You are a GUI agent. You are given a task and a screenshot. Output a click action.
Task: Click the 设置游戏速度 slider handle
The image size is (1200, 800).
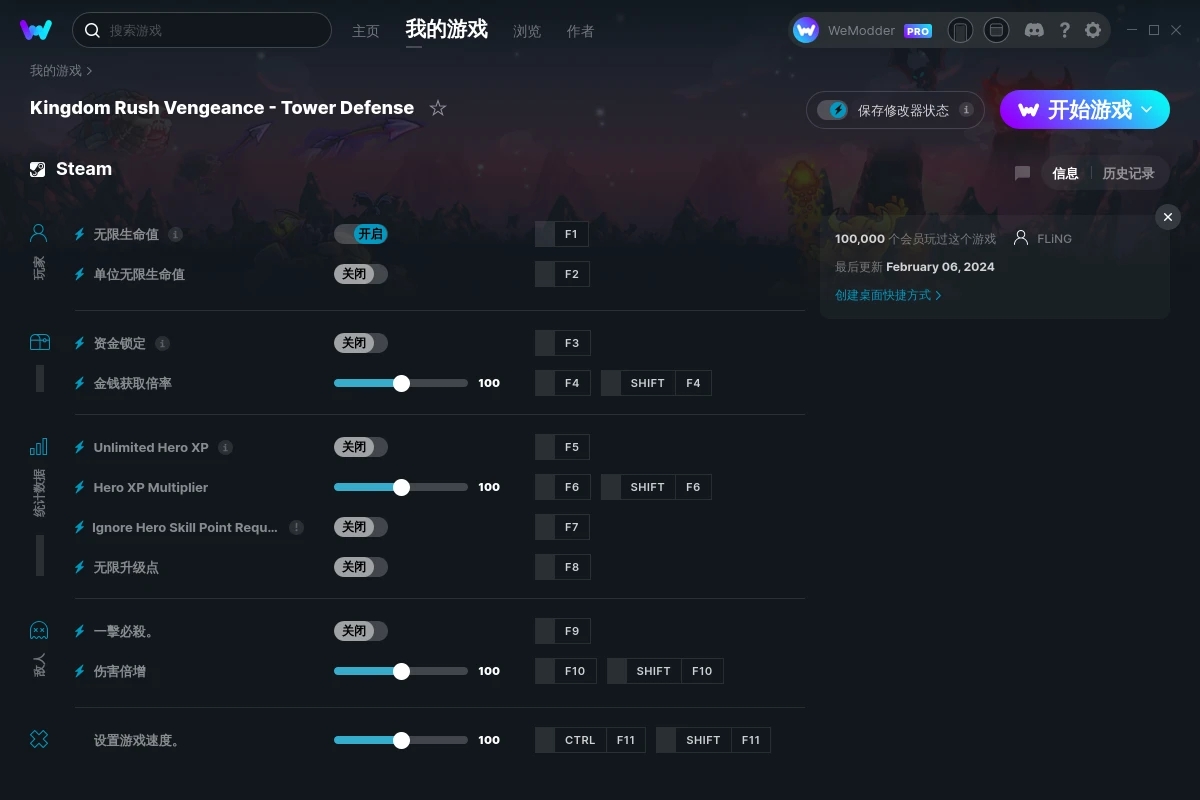point(401,740)
